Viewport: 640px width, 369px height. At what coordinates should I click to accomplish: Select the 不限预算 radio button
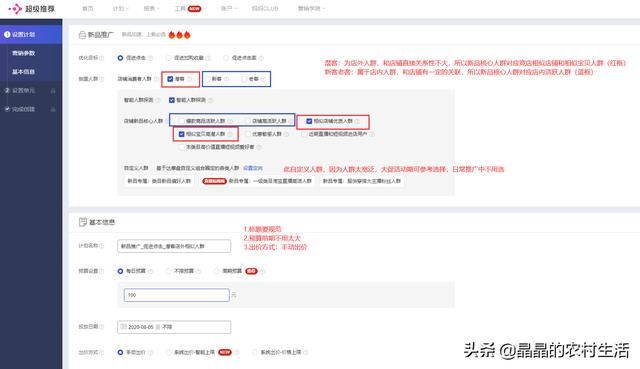[168, 271]
